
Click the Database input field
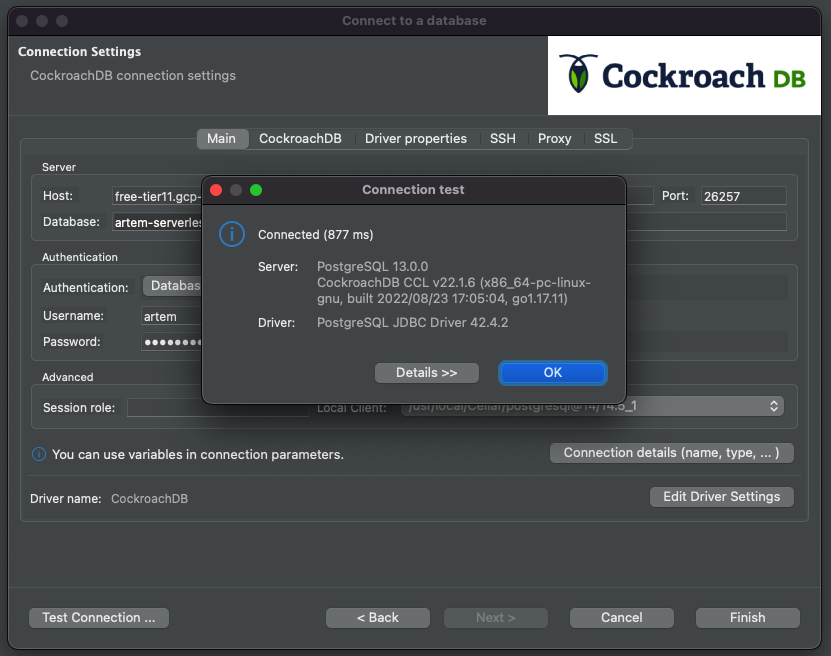[x=157, y=222]
